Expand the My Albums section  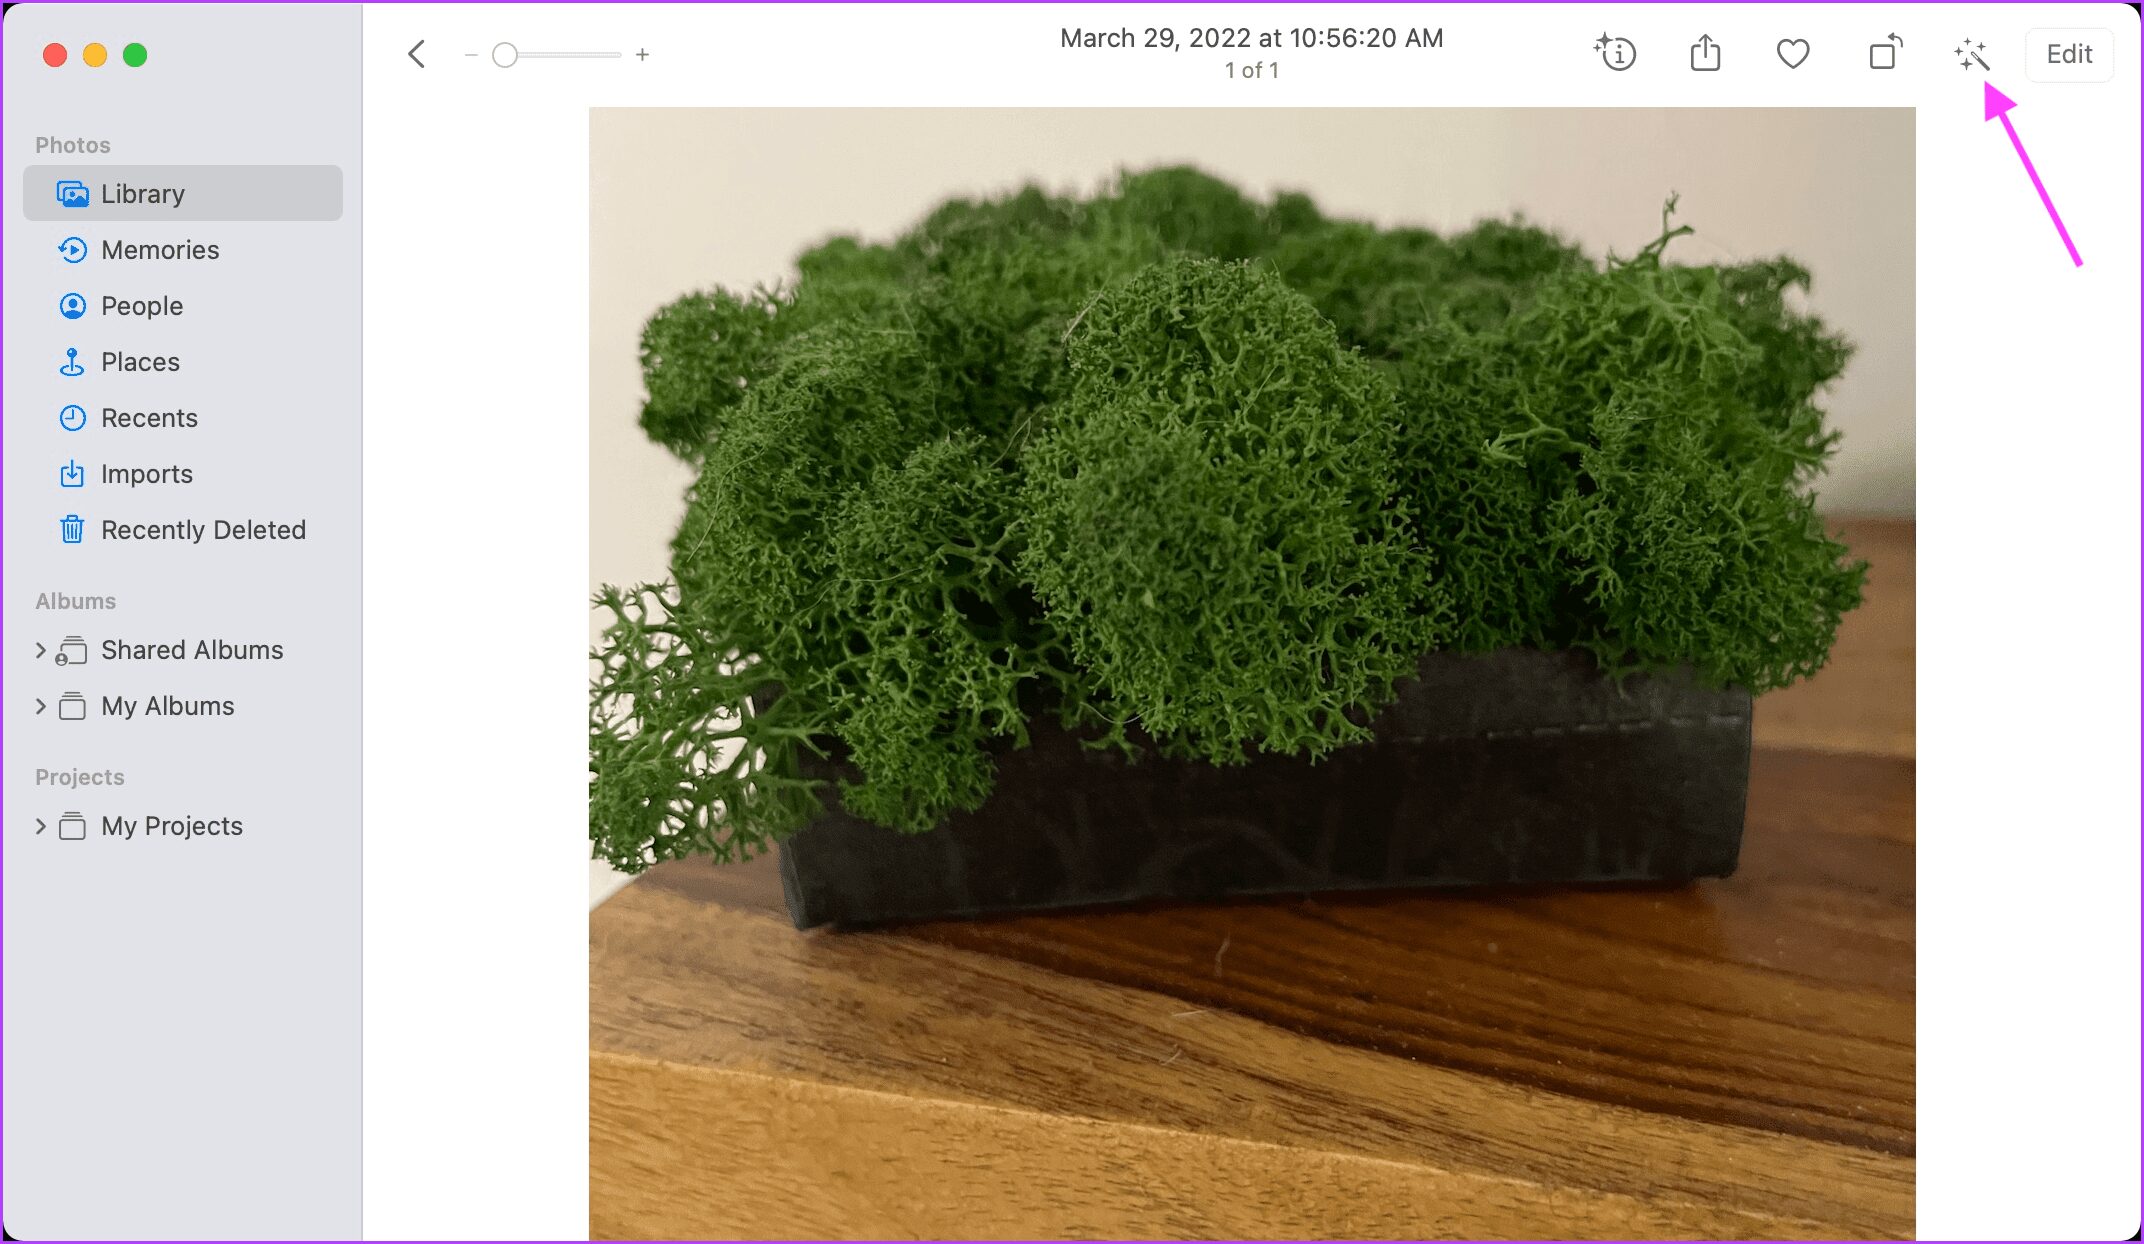[x=41, y=706]
